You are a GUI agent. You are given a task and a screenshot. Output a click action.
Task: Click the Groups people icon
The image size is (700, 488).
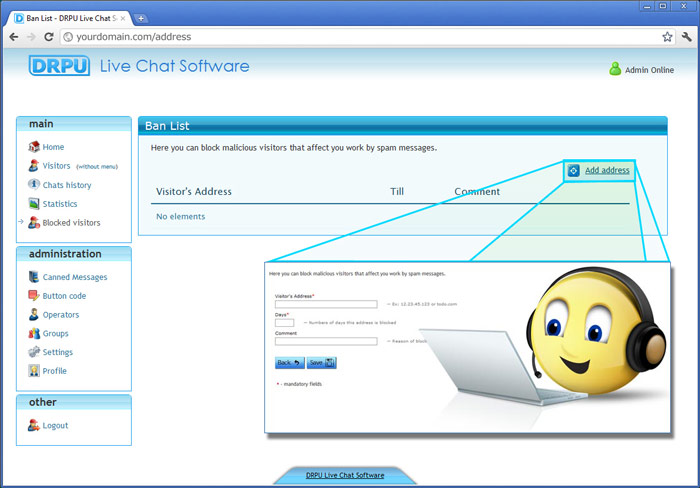click(x=34, y=333)
